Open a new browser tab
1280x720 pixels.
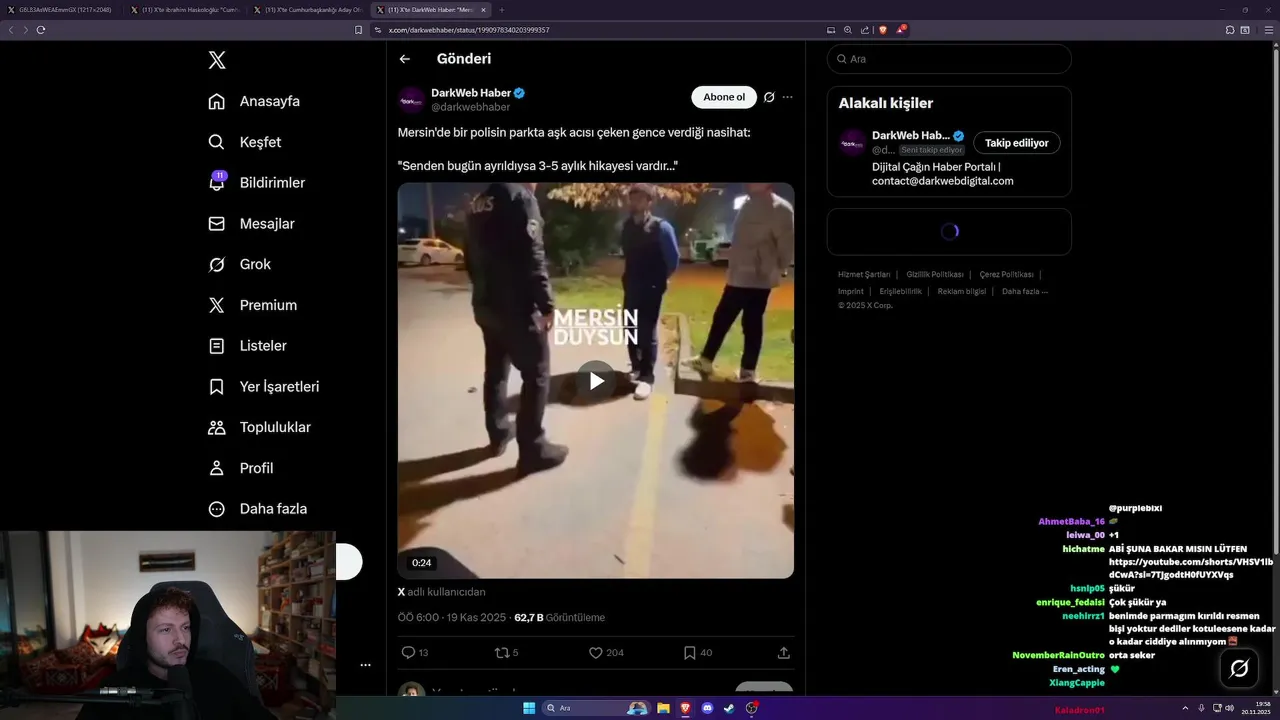[x=502, y=9]
